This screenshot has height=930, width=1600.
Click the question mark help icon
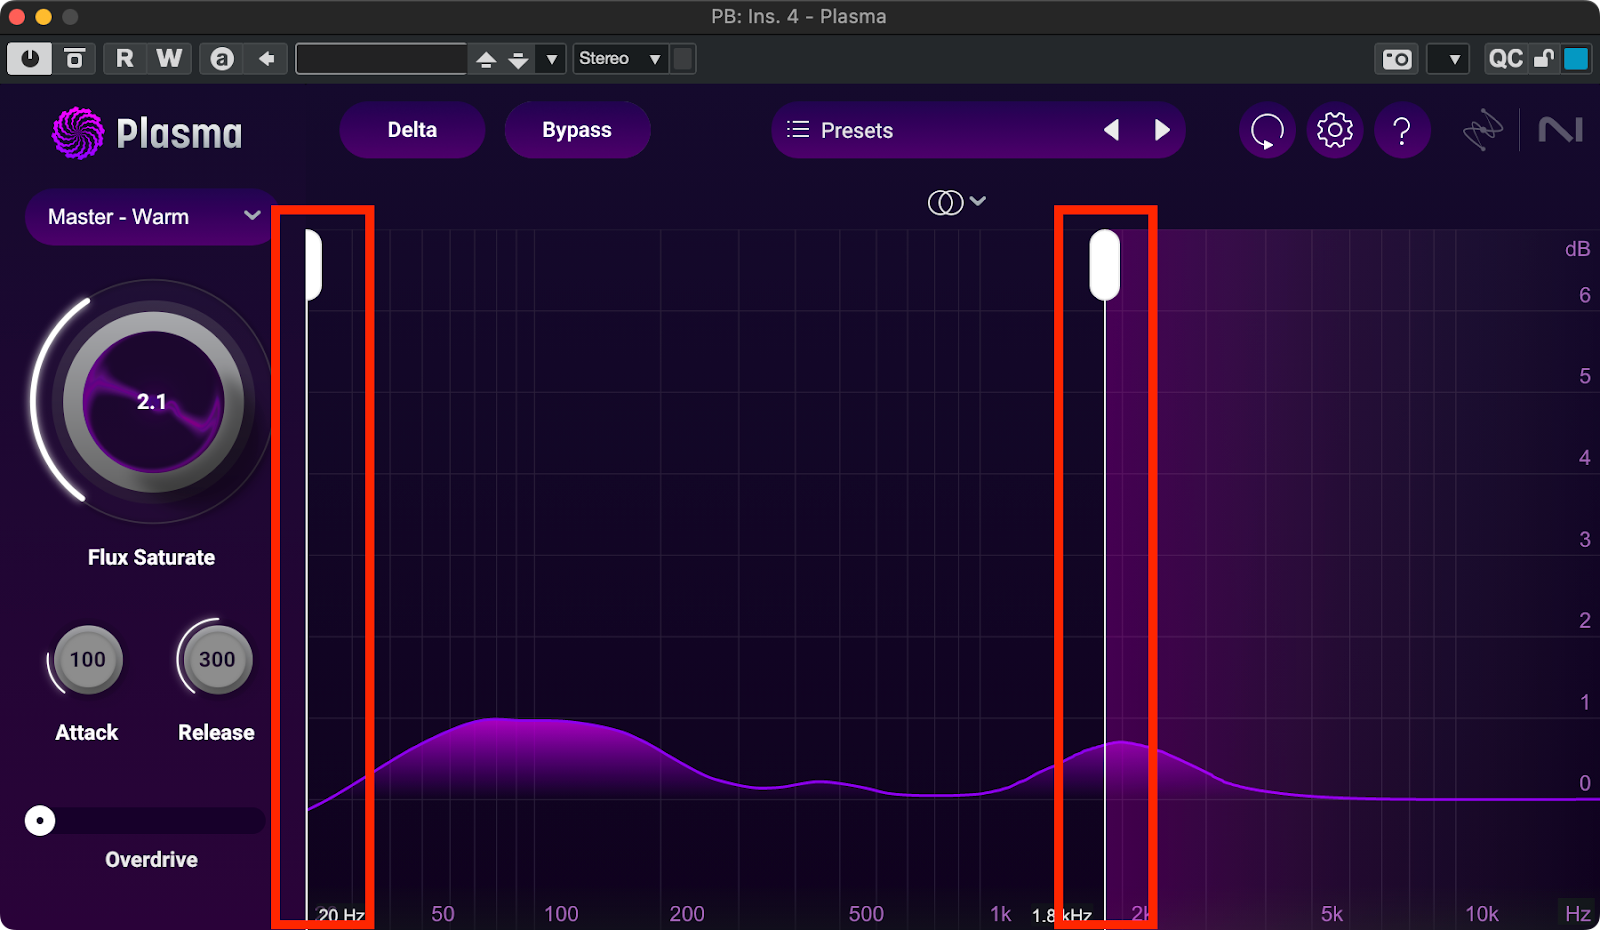[x=1402, y=130]
